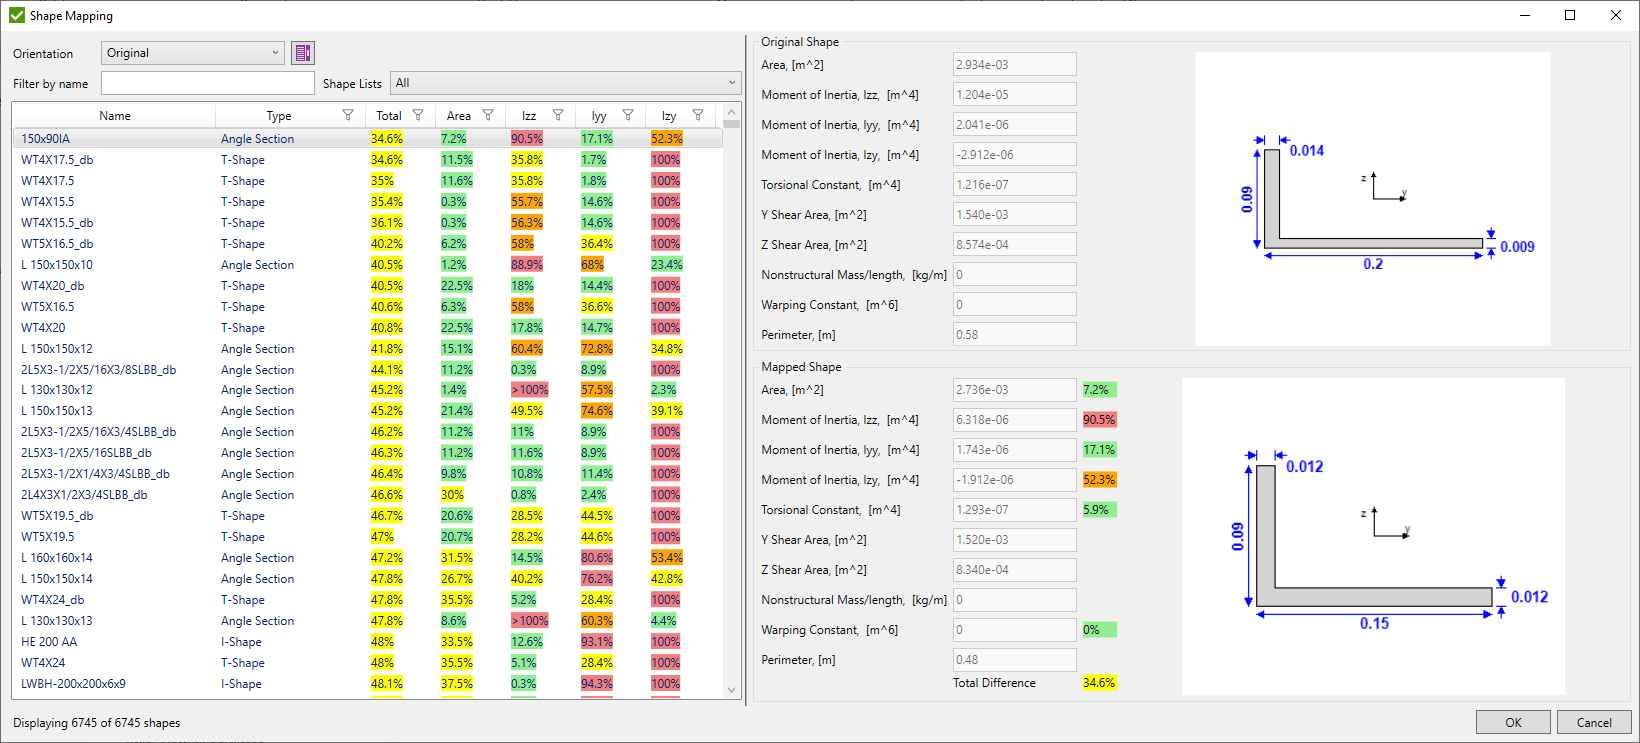Open the Iyy column filter

point(628,116)
